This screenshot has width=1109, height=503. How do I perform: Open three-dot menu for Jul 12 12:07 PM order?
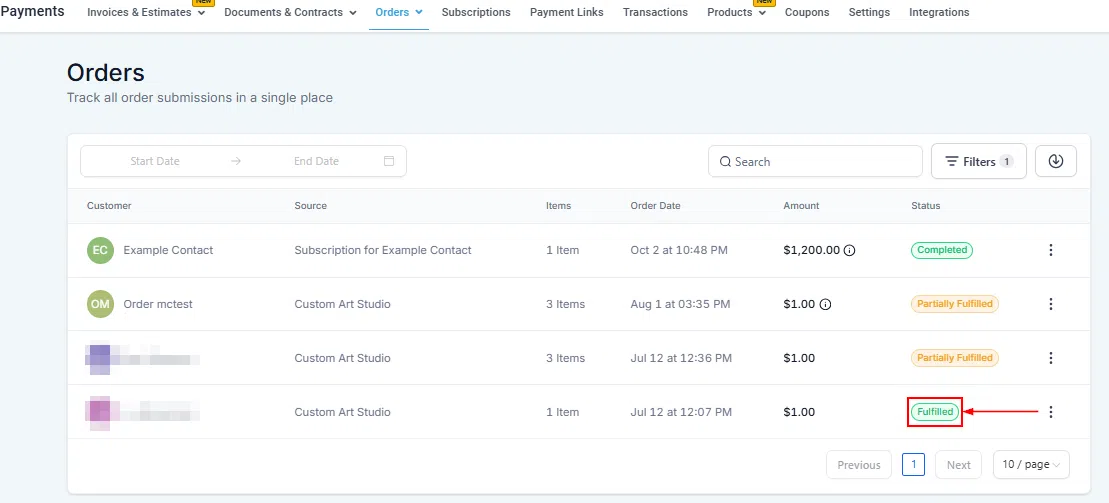[1050, 412]
